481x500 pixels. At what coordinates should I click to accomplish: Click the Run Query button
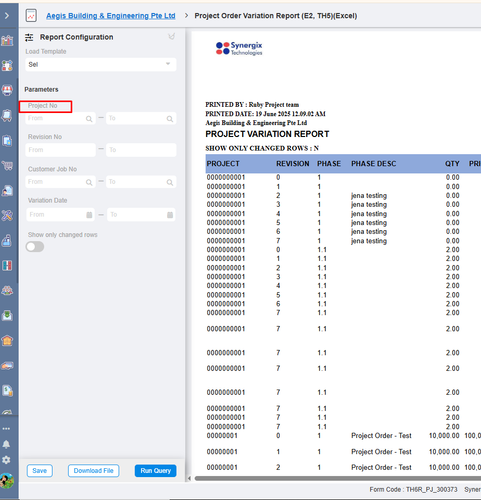(x=155, y=471)
